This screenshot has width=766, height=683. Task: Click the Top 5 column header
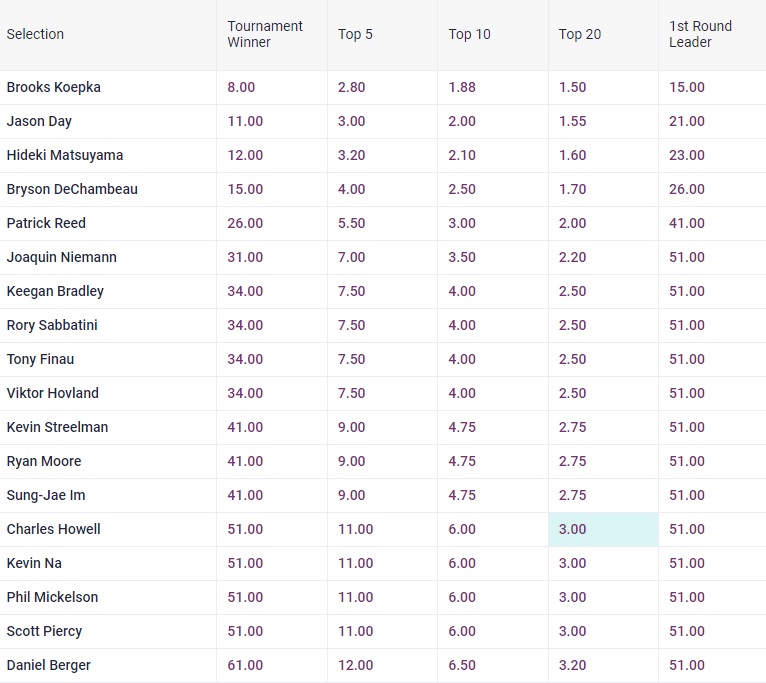(x=355, y=34)
